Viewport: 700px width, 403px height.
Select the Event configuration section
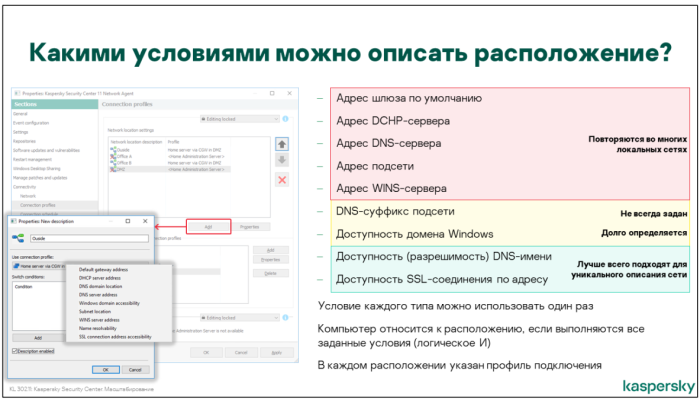pyautogui.click(x=31, y=123)
